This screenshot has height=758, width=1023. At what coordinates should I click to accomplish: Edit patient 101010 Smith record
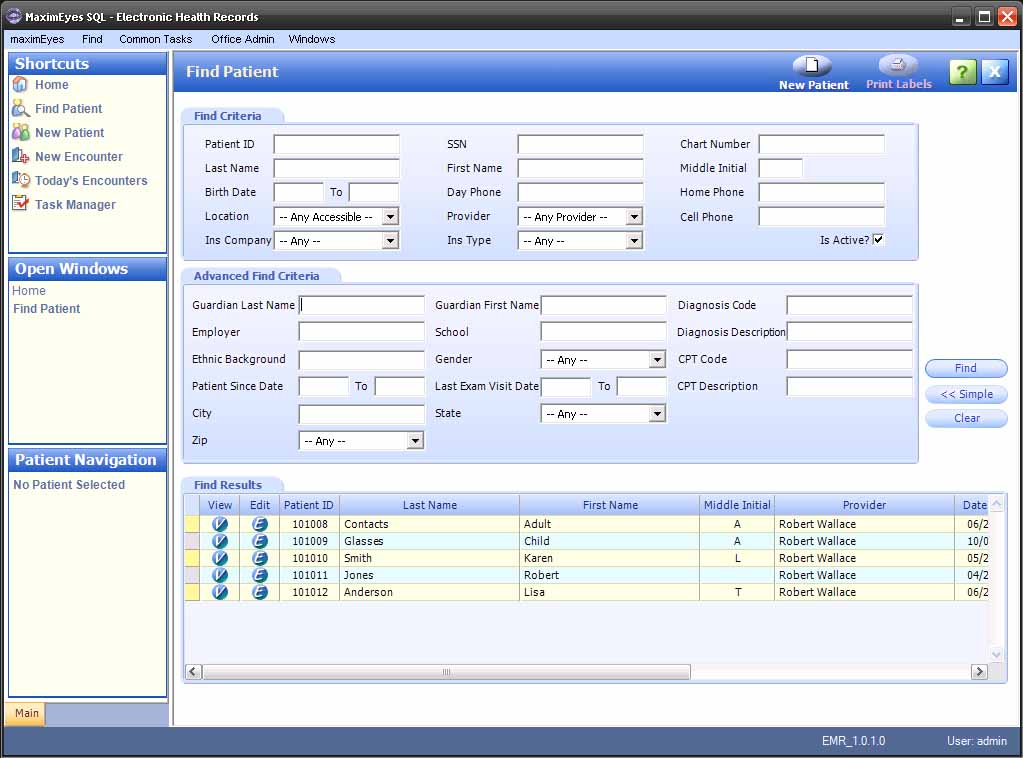260,558
